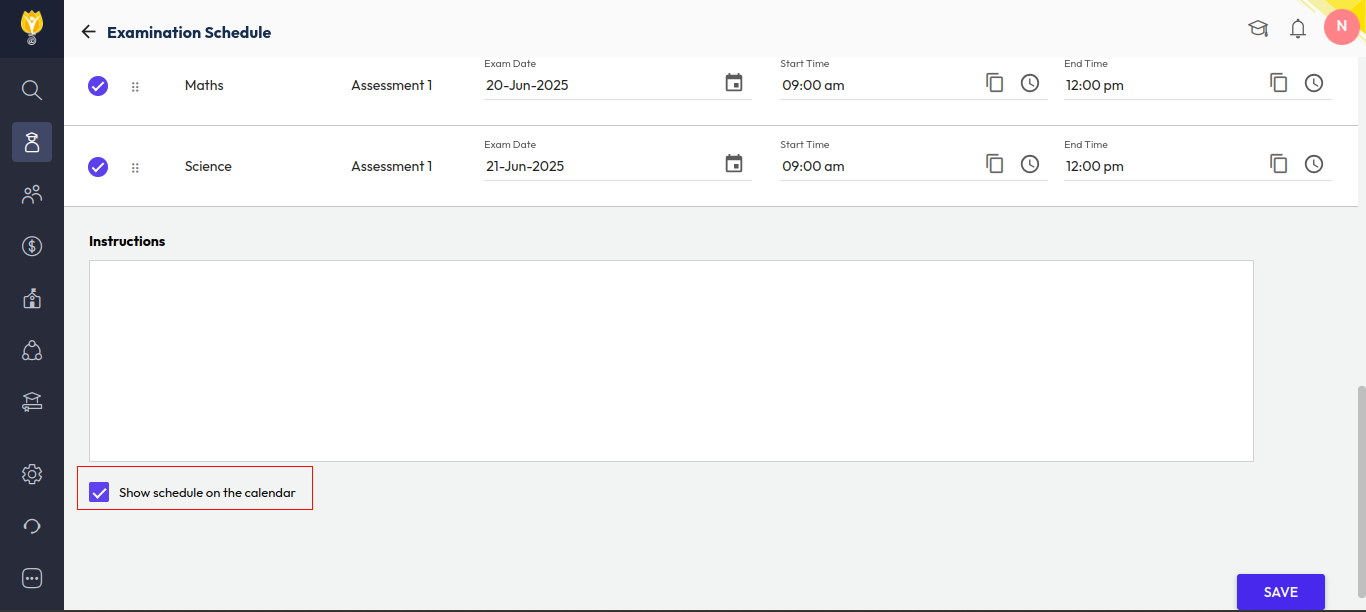Uncheck the Maths exam row
1366x612 pixels.
tap(98, 86)
